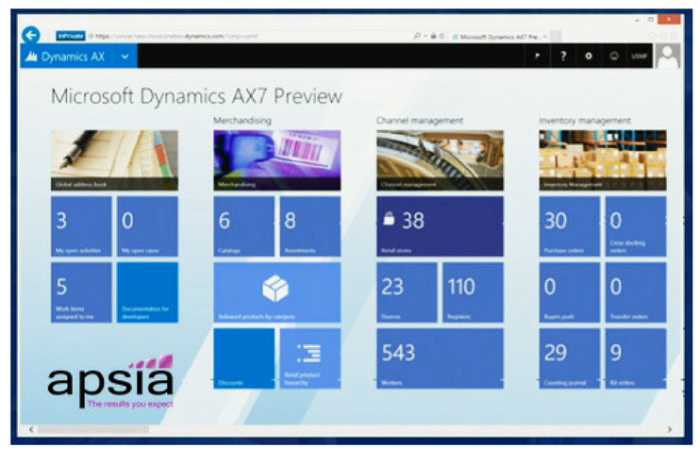
Task: Open the user profile avatar
Action: [x=668, y=56]
